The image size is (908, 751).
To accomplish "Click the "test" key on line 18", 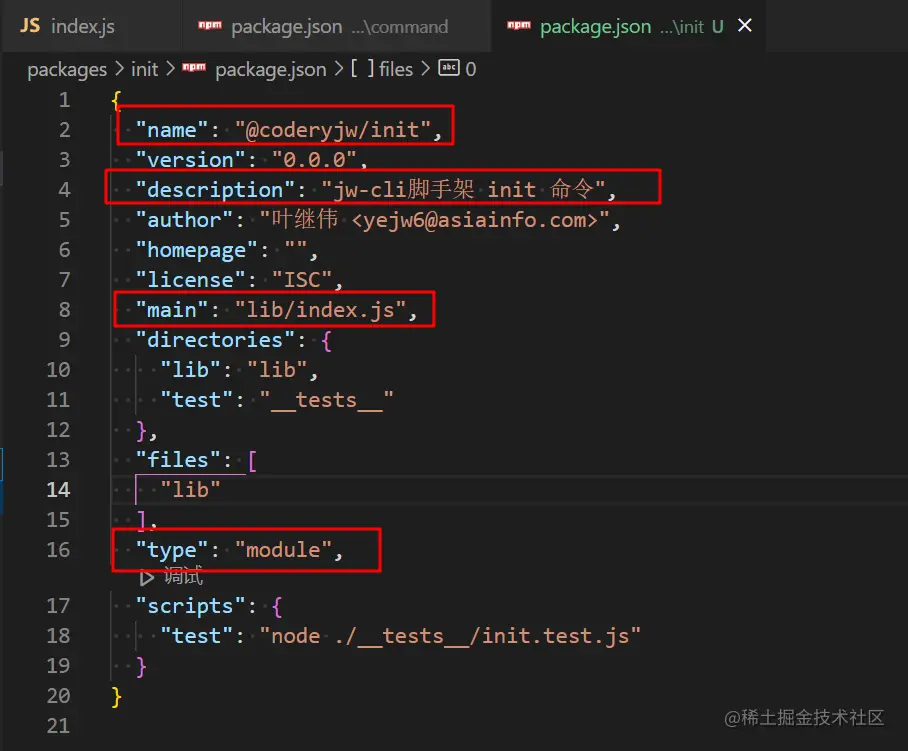I will tap(196, 636).
